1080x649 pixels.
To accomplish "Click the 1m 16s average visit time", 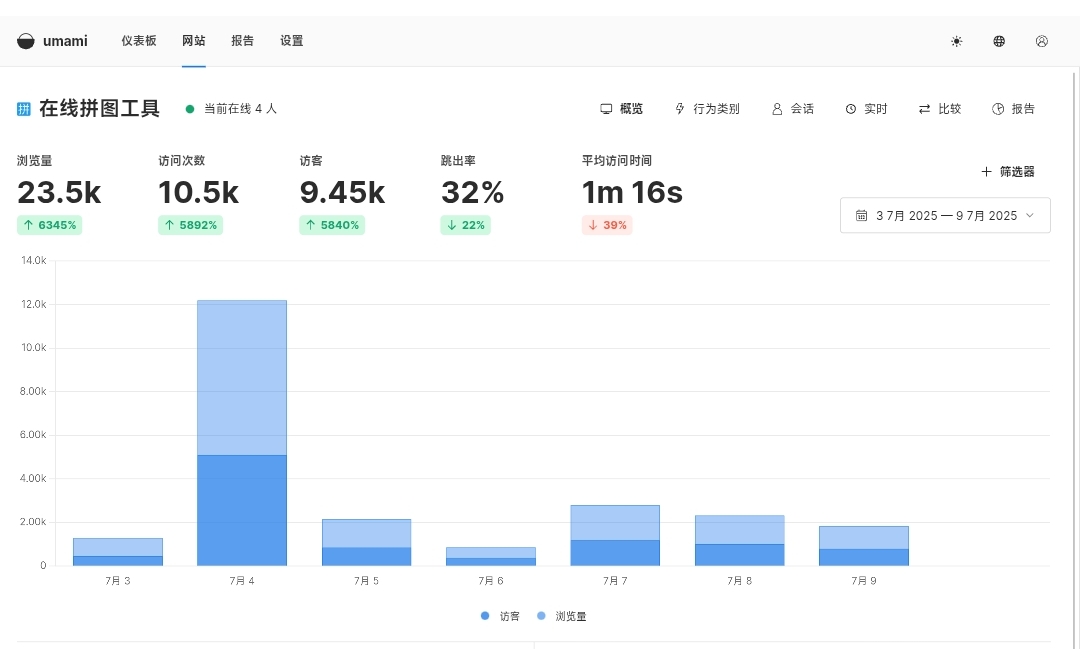I will pyautogui.click(x=632, y=192).
